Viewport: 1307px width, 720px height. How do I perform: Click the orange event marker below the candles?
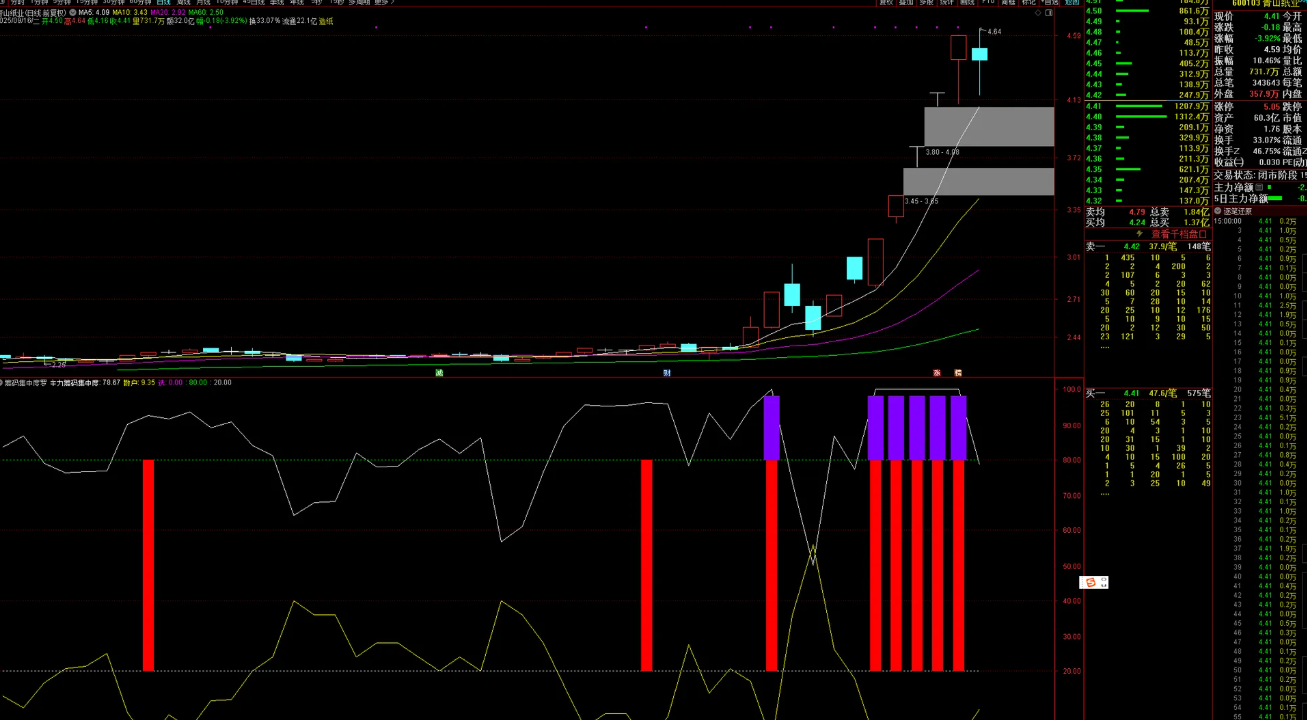[x=958, y=372]
